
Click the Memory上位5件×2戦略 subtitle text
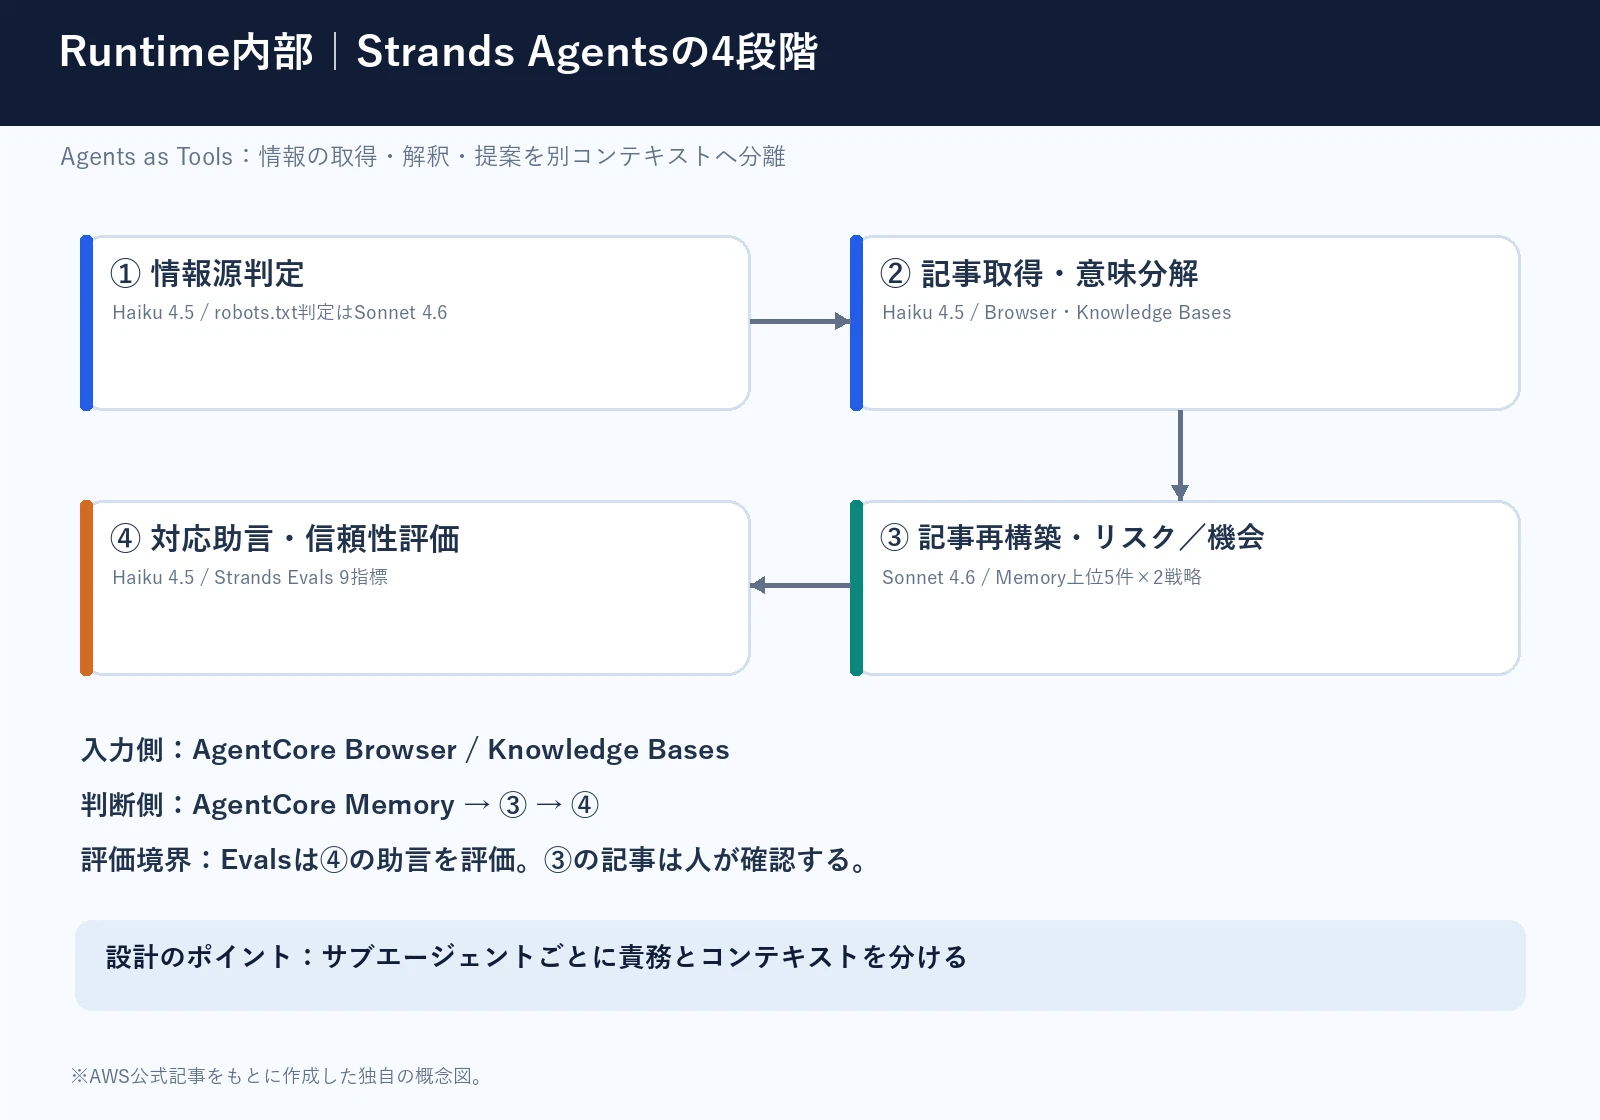(x=1098, y=577)
